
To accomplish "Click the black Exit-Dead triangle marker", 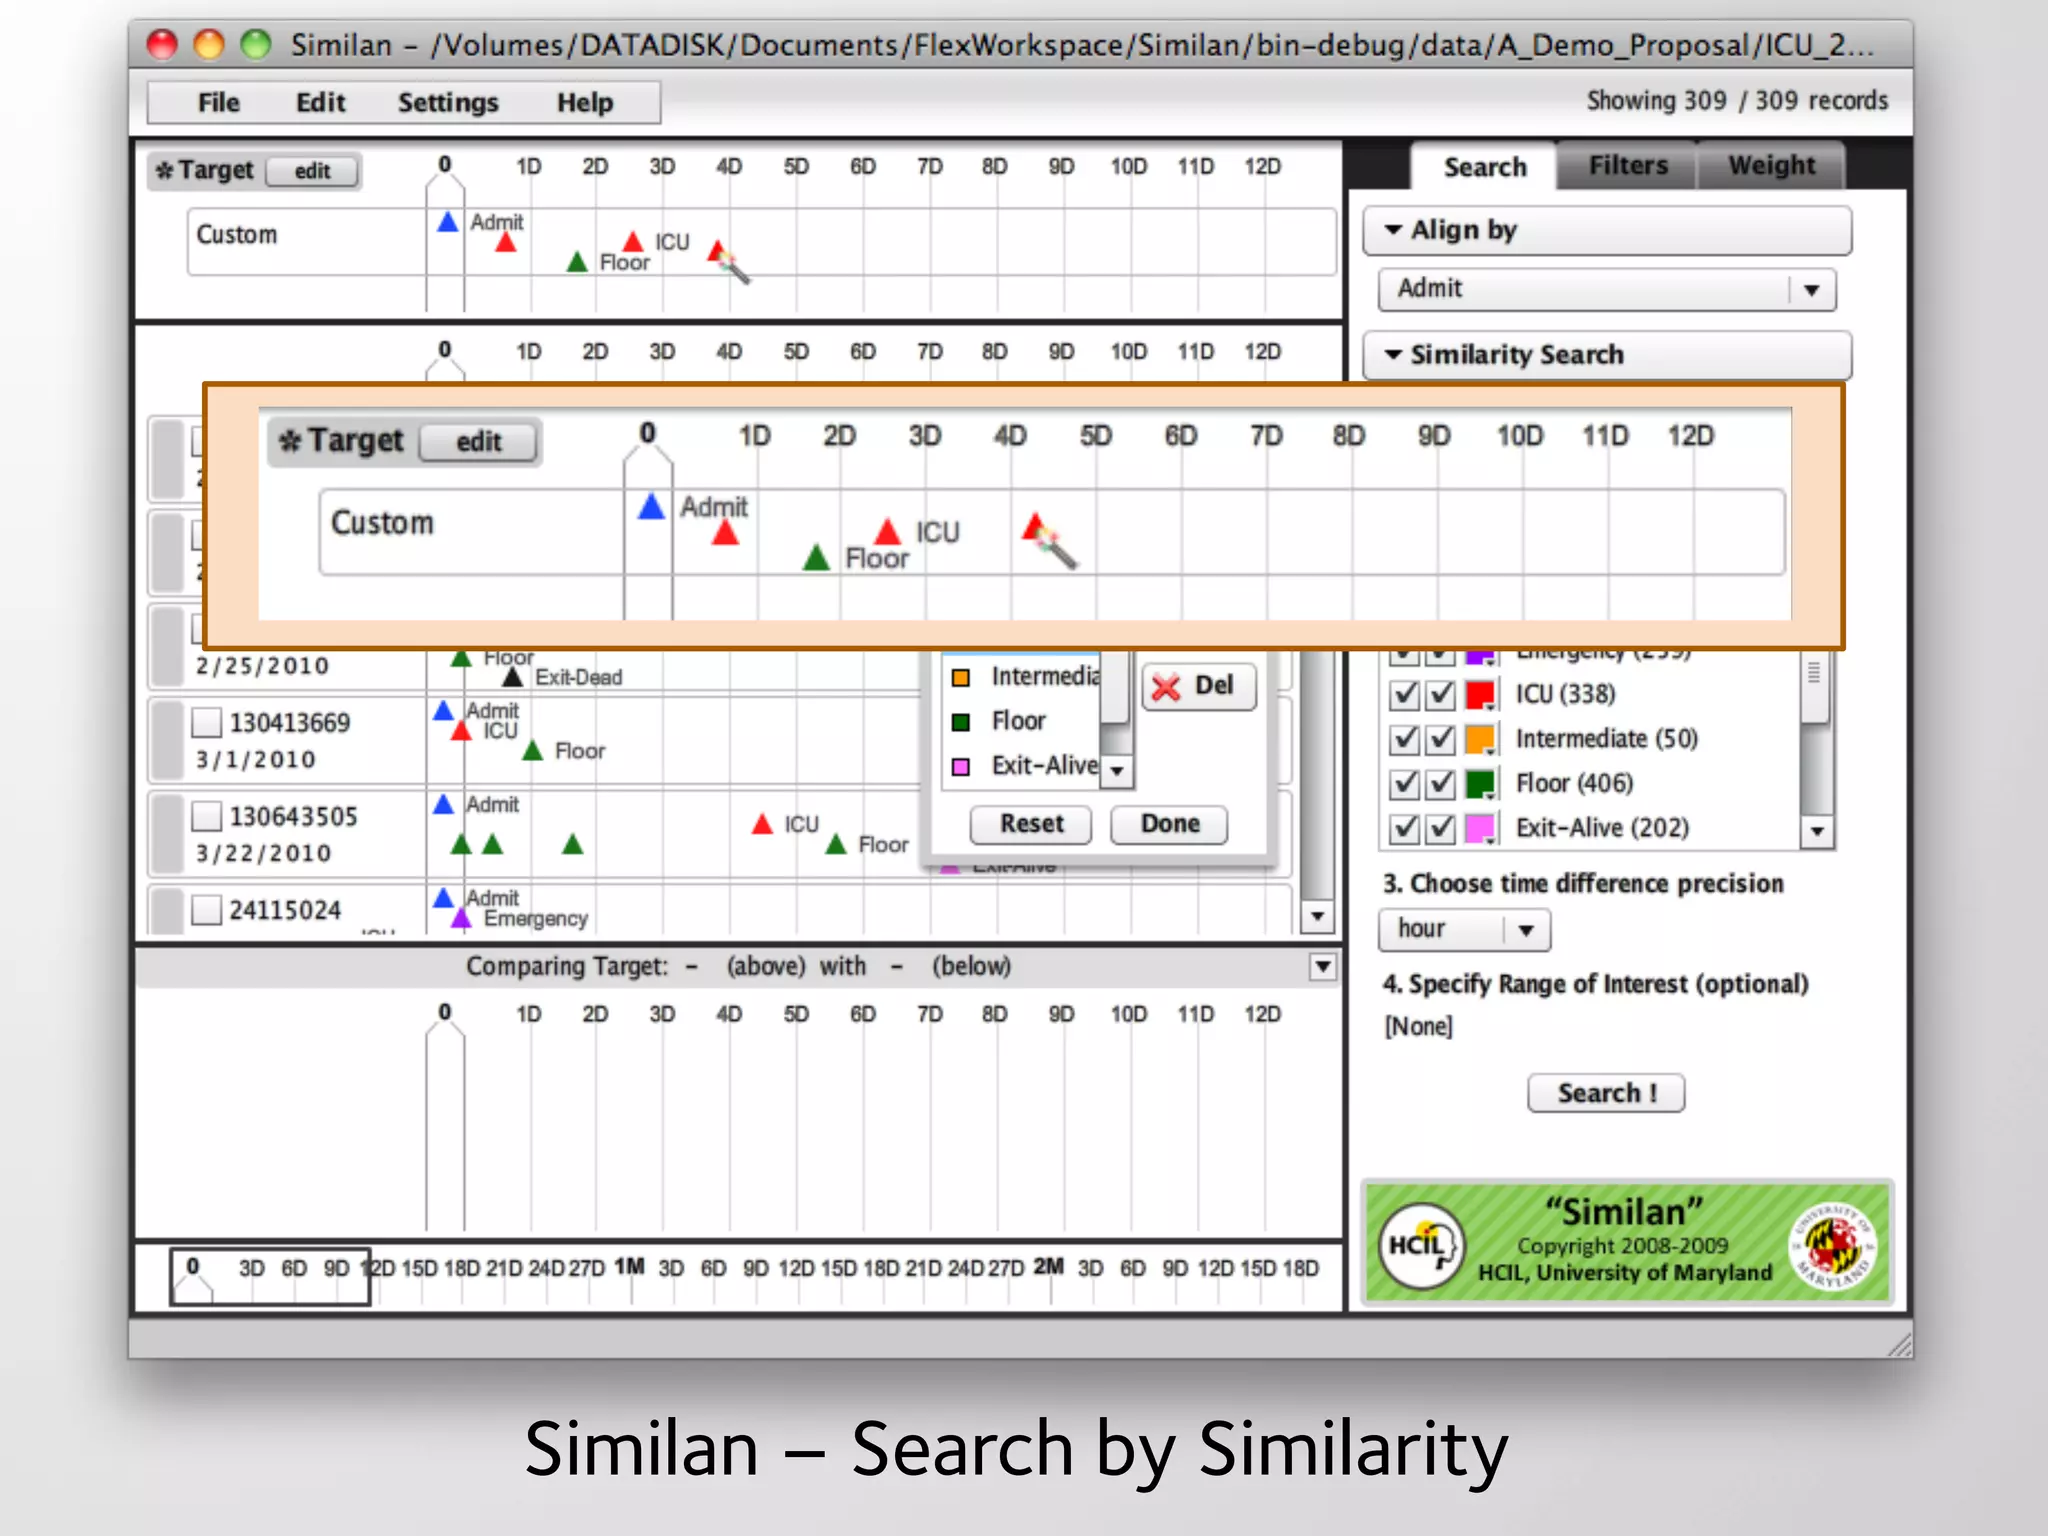I will click(513, 677).
